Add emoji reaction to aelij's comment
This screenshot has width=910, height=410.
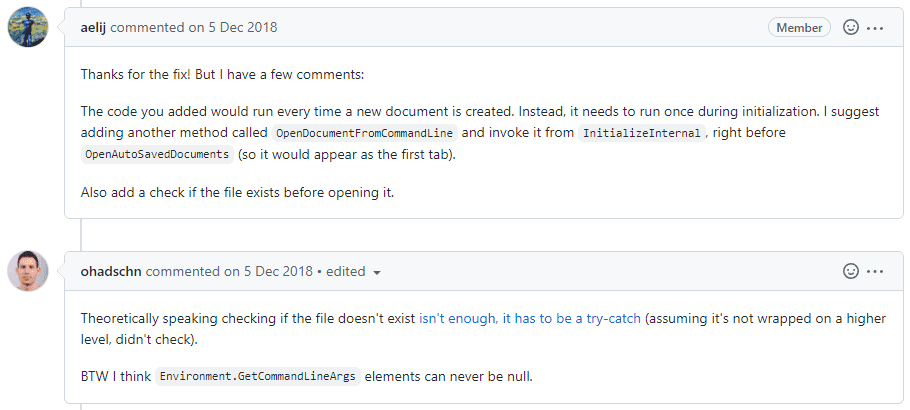pos(850,27)
